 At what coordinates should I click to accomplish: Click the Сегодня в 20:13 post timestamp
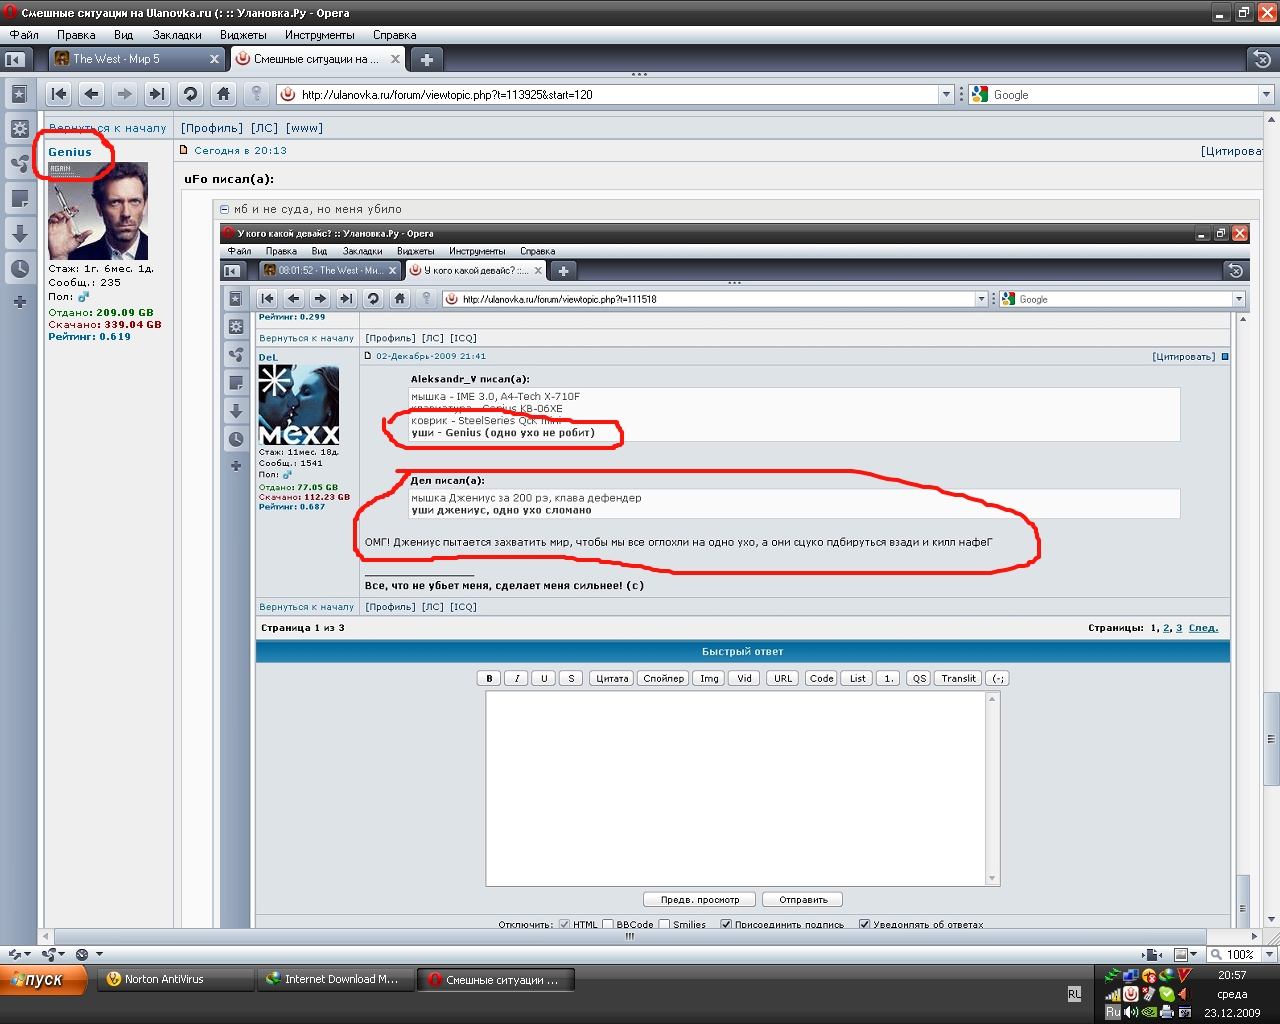tap(240, 151)
